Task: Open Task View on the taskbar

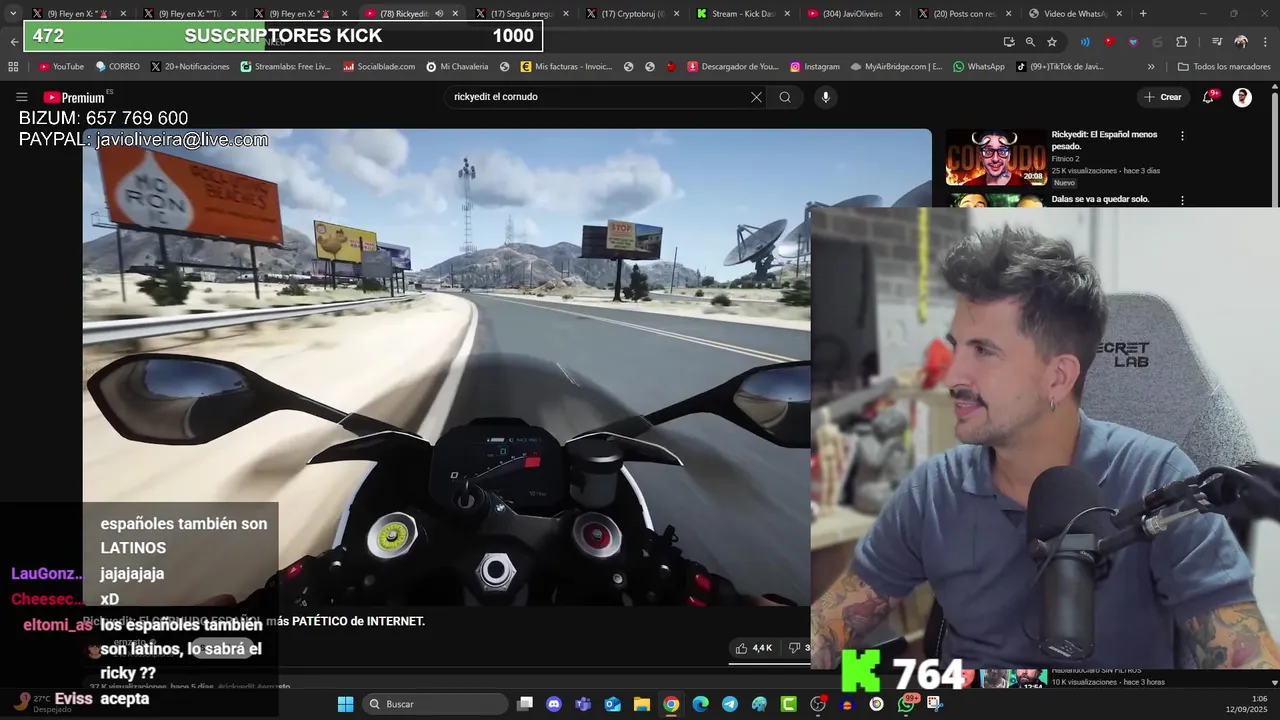Action: 525,704
